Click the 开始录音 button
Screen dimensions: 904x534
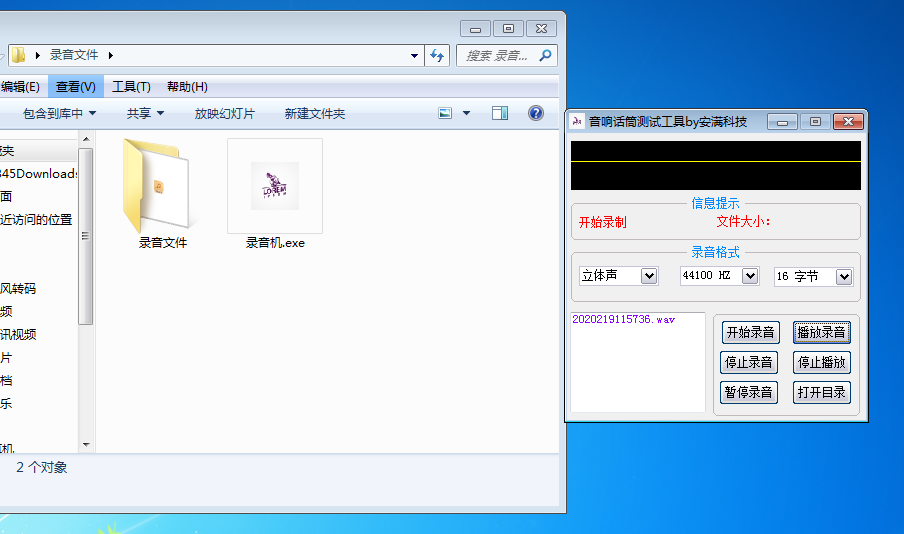click(750, 333)
